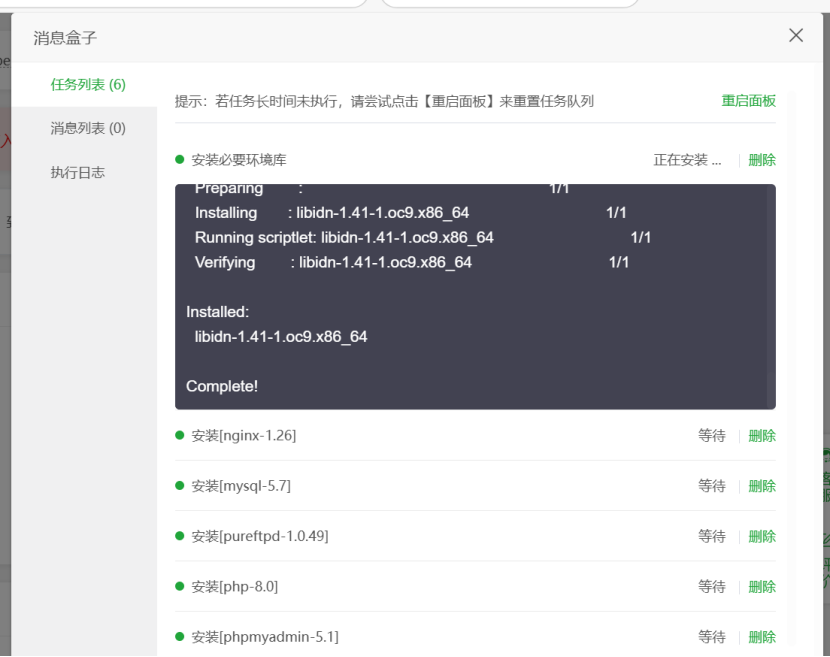Image resolution: width=830 pixels, height=657 pixels.
Task: Select the 安装[php-8.0] task row
Action: point(475,587)
